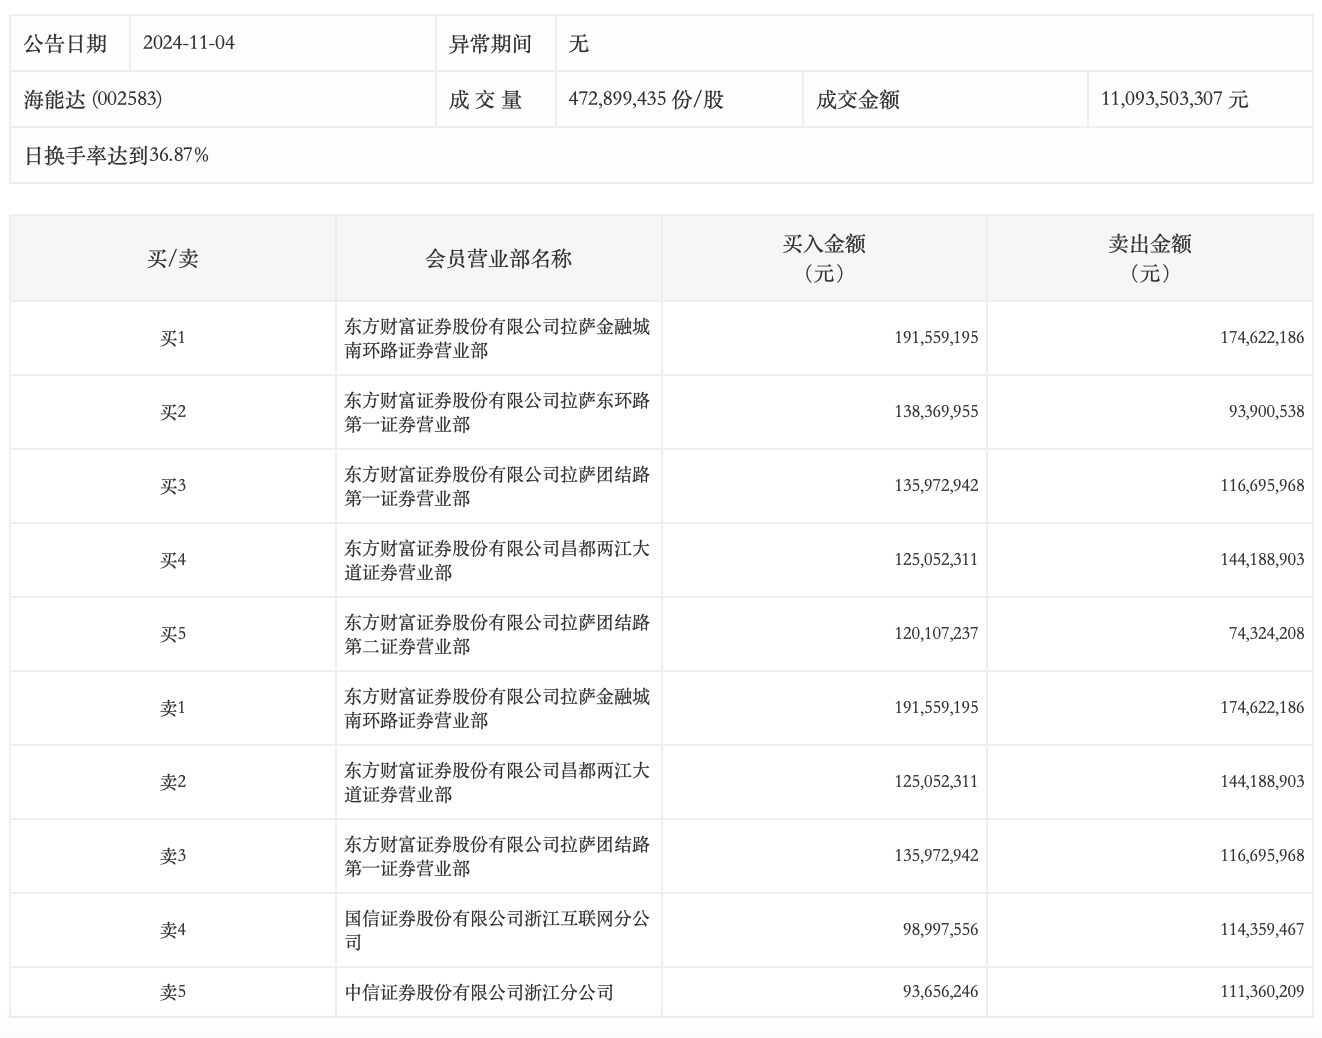The width and height of the screenshot is (1322, 1038).
Task: Click 昌都两江大道证券营业部 name in 卖2 row
Action: [497, 782]
